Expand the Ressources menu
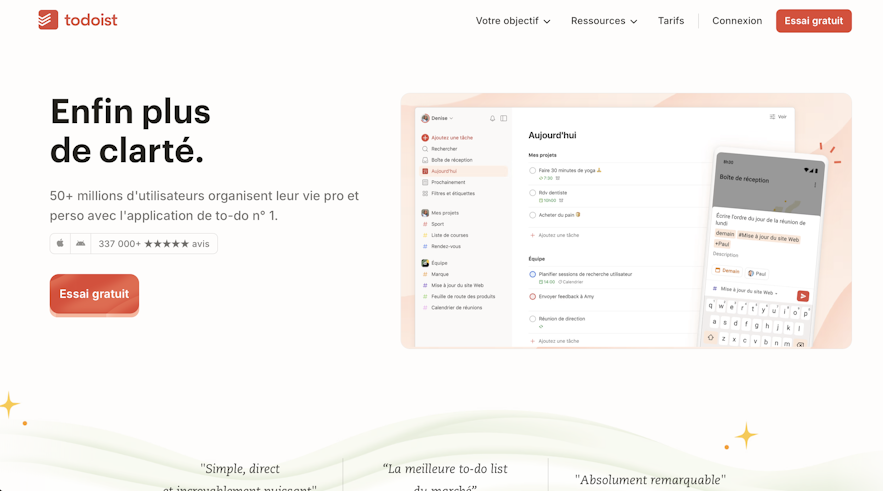Image resolution: width=883 pixels, height=491 pixels. pyautogui.click(x=604, y=21)
